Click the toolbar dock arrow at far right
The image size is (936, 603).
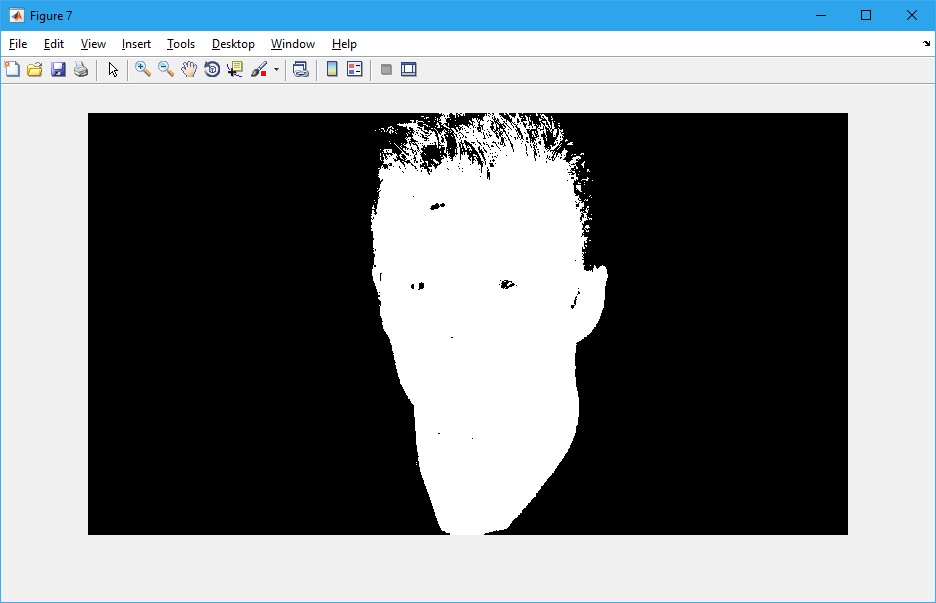926,44
